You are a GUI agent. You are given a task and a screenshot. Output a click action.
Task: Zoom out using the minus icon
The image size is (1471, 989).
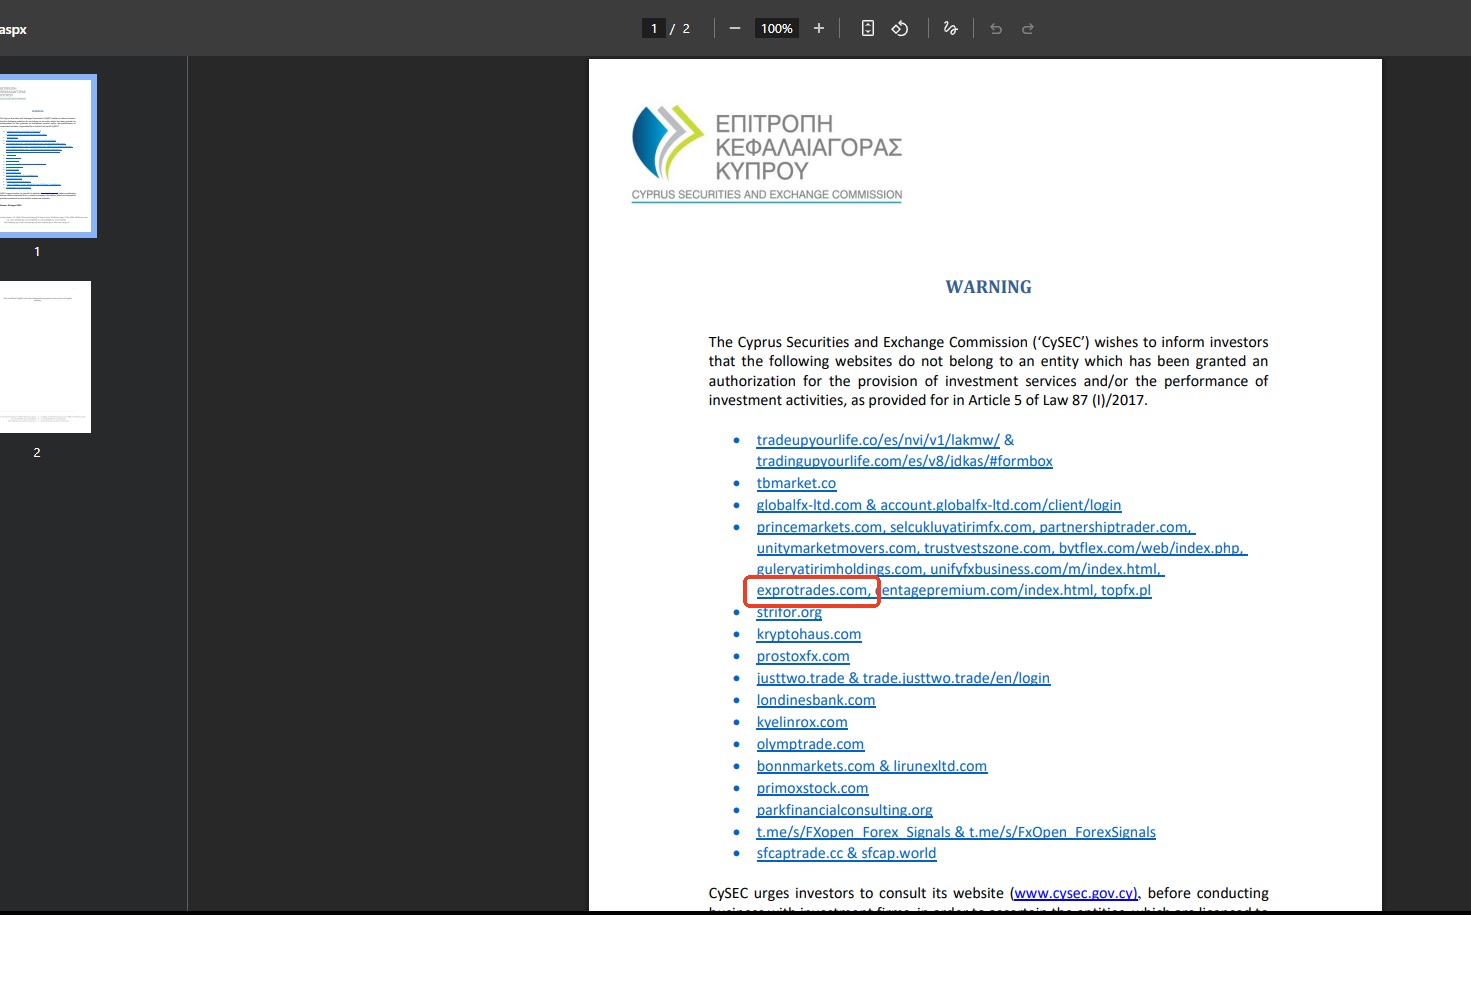(x=735, y=29)
